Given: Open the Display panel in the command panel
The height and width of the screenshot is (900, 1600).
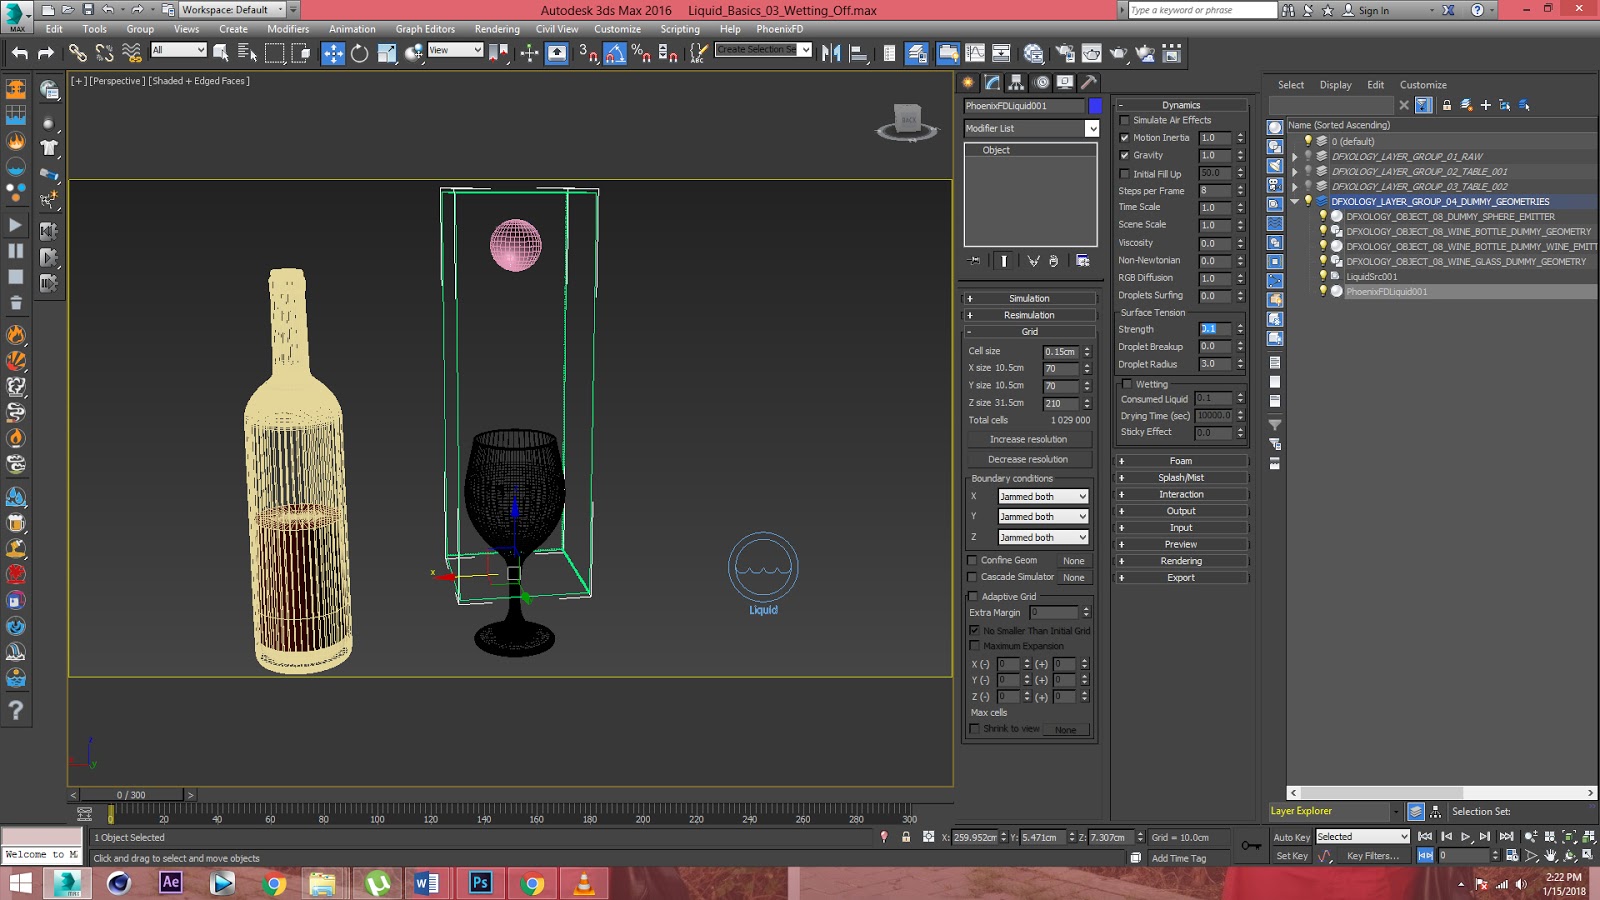Looking at the screenshot, I should (1065, 86).
